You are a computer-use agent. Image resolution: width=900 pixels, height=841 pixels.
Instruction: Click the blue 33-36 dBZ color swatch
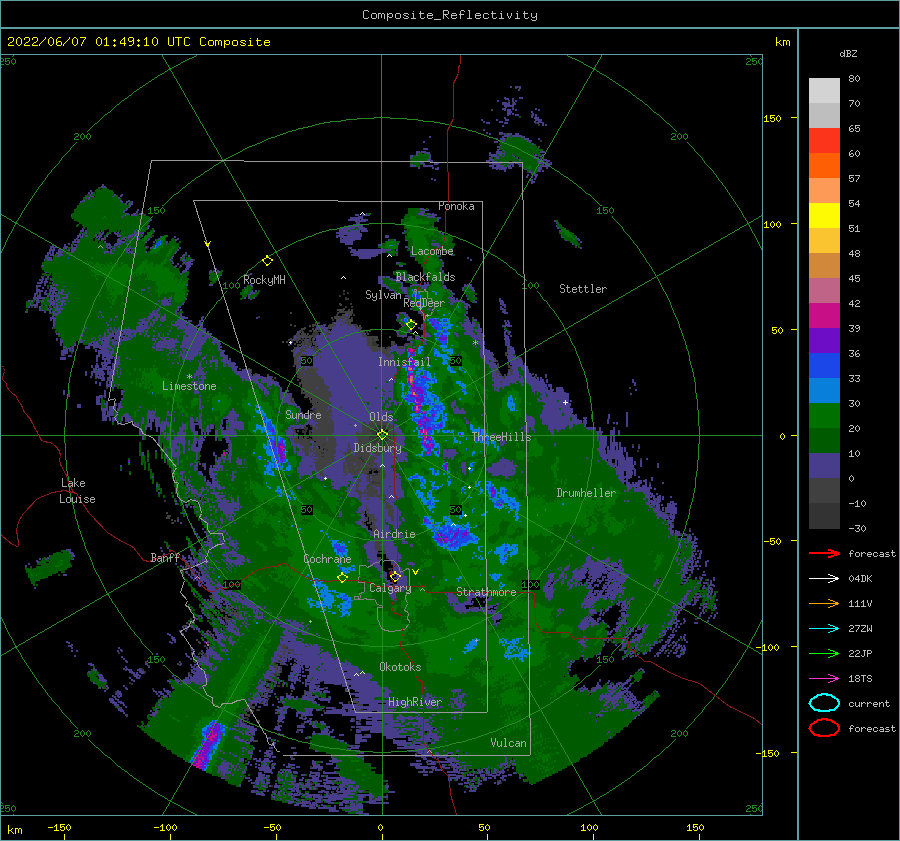[824, 365]
